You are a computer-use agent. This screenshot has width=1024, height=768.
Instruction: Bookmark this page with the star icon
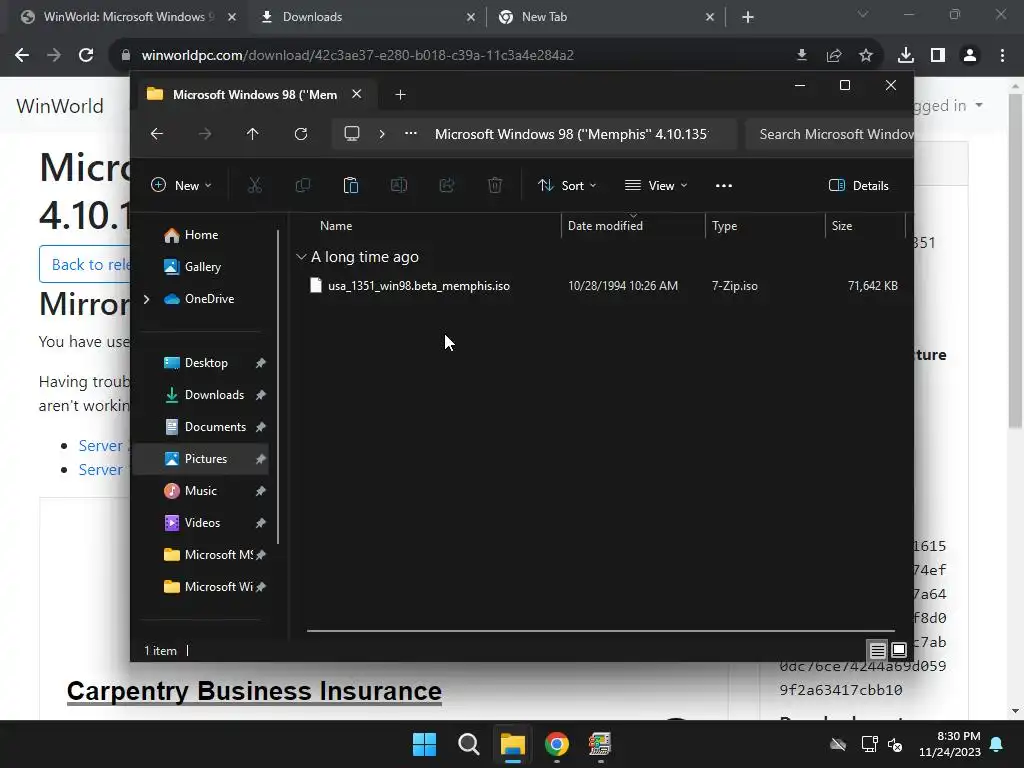point(866,56)
